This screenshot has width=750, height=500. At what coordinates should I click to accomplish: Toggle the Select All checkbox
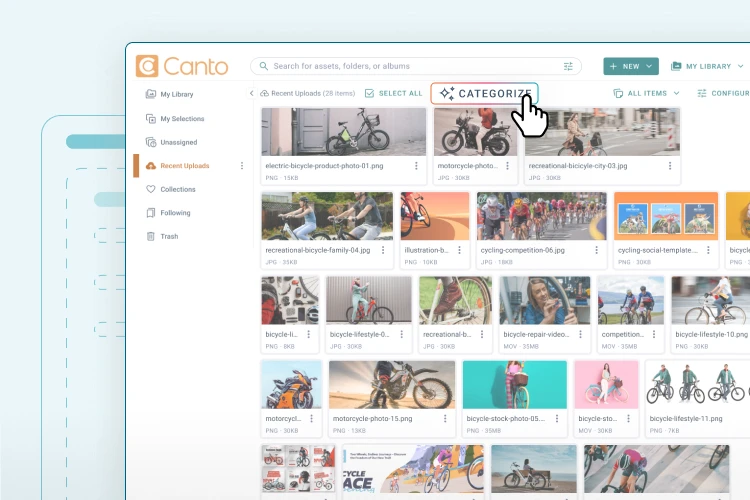click(x=370, y=93)
